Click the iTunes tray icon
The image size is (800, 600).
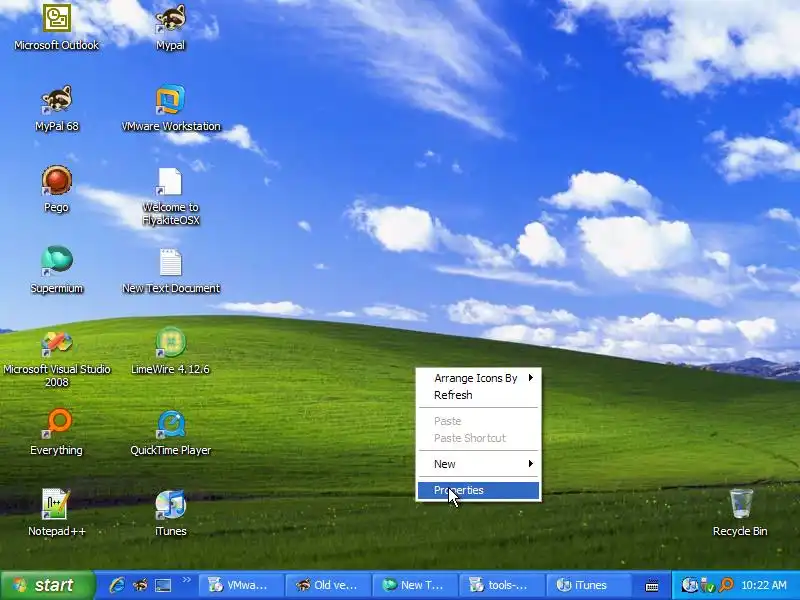click(x=690, y=585)
